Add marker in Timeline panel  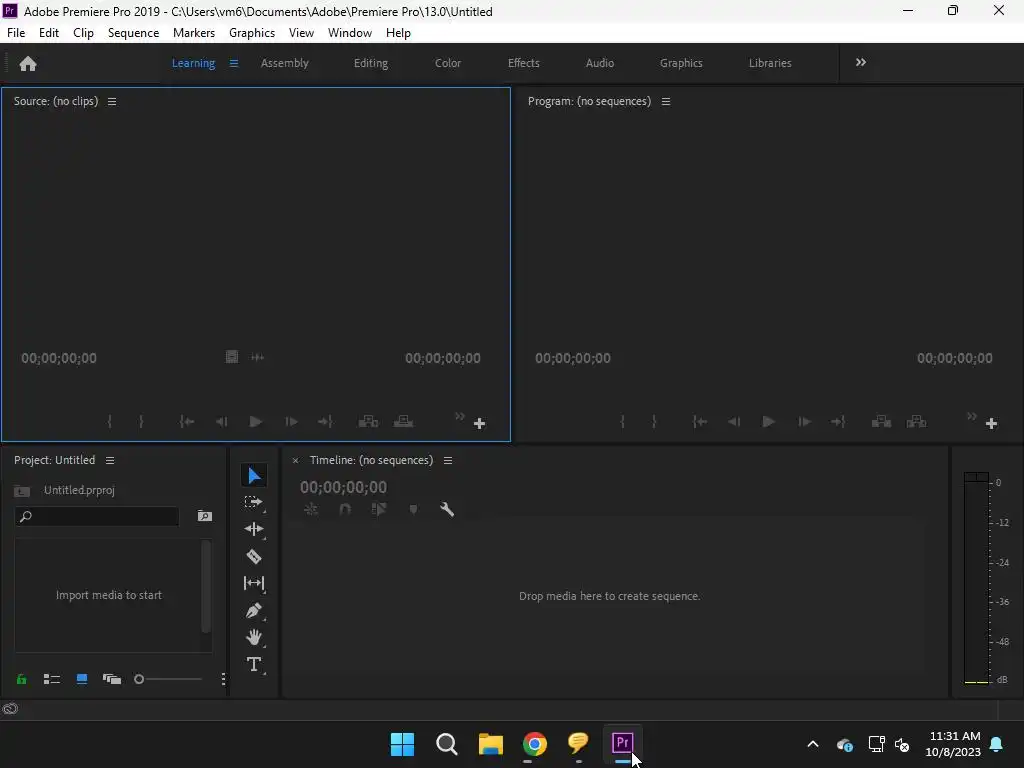[x=413, y=509]
